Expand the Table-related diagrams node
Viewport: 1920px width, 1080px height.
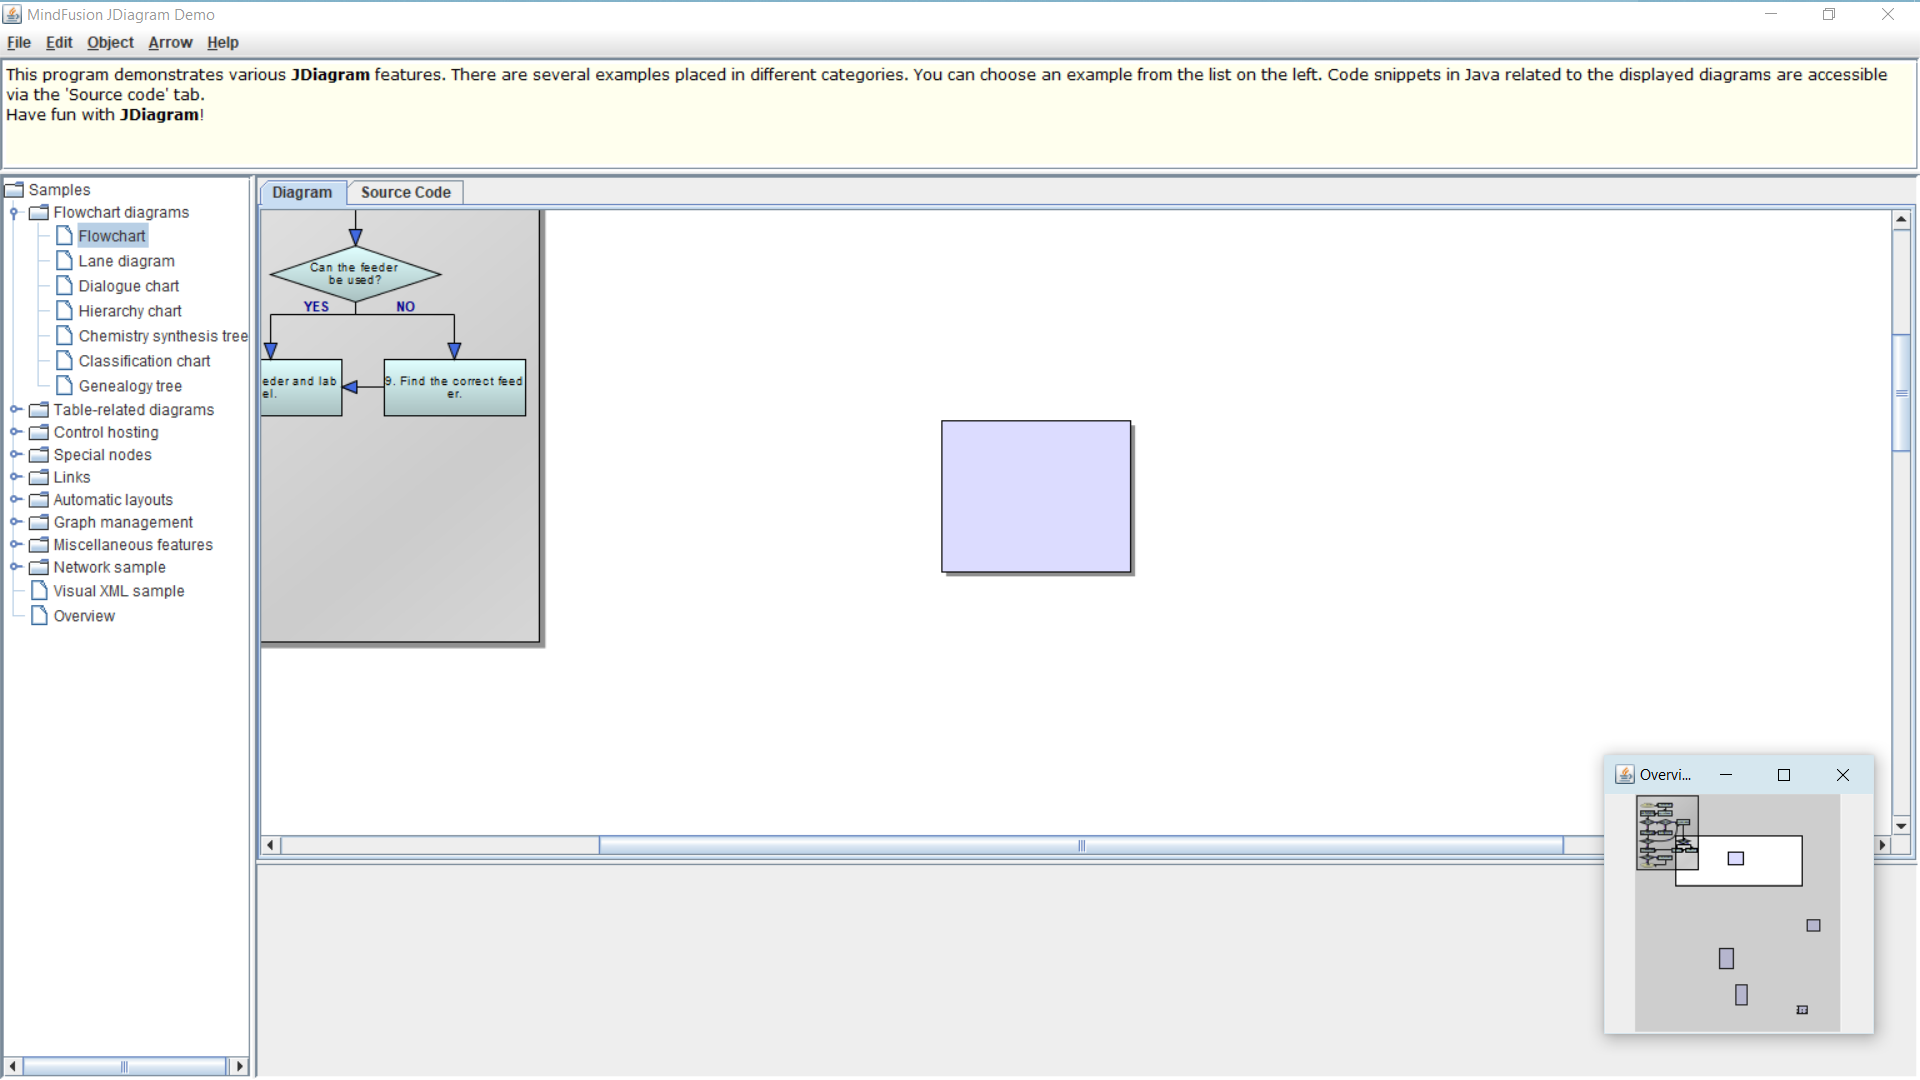tap(16, 410)
